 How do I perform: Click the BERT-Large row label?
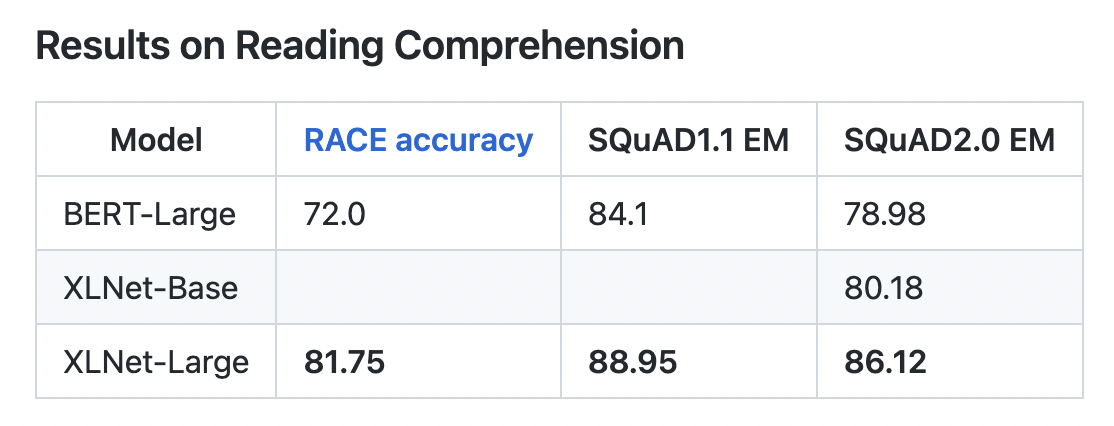pos(149,213)
